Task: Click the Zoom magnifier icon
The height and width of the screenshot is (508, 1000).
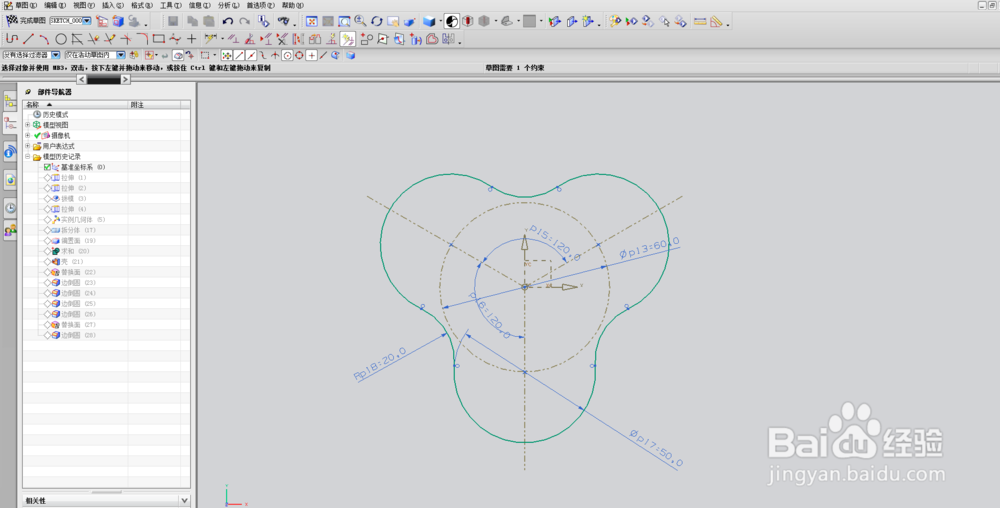Action: pyautogui.click(x=360, y=21)
